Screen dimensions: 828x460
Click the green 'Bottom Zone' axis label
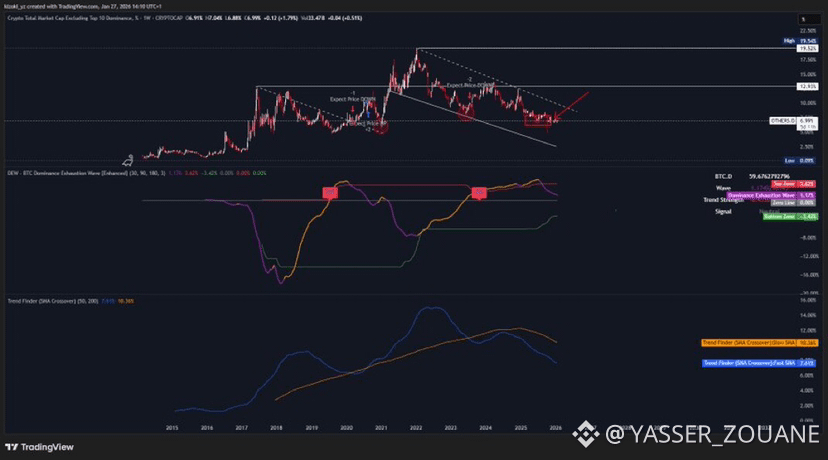(x=790, y=217)
